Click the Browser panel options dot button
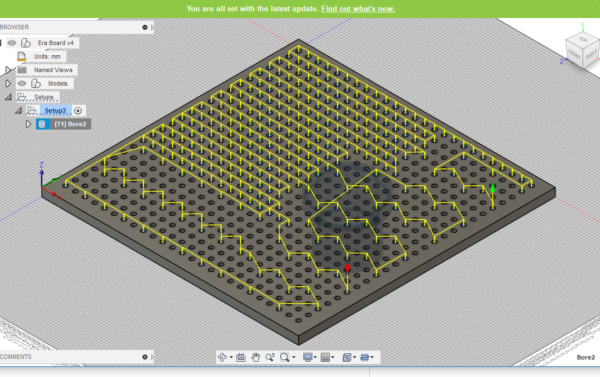 (x=145, y=27)
